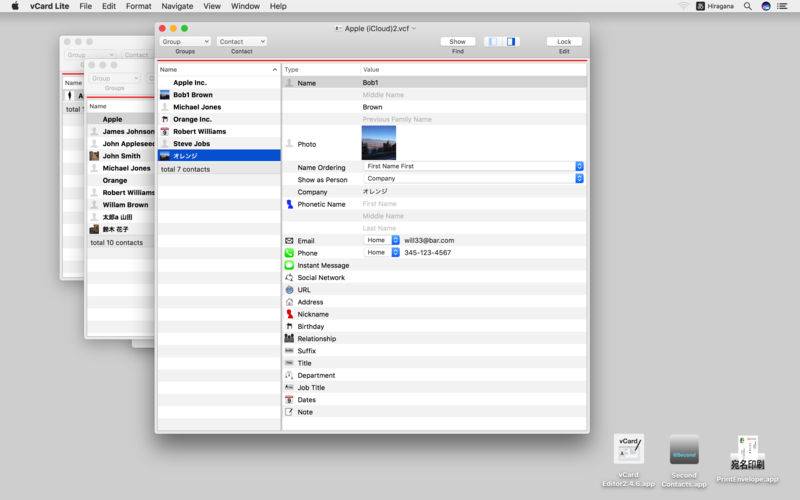This screenshot has height=500, width=800.
Task: Click the contact photo thumbnail
Action: click(x=379, y=143)
